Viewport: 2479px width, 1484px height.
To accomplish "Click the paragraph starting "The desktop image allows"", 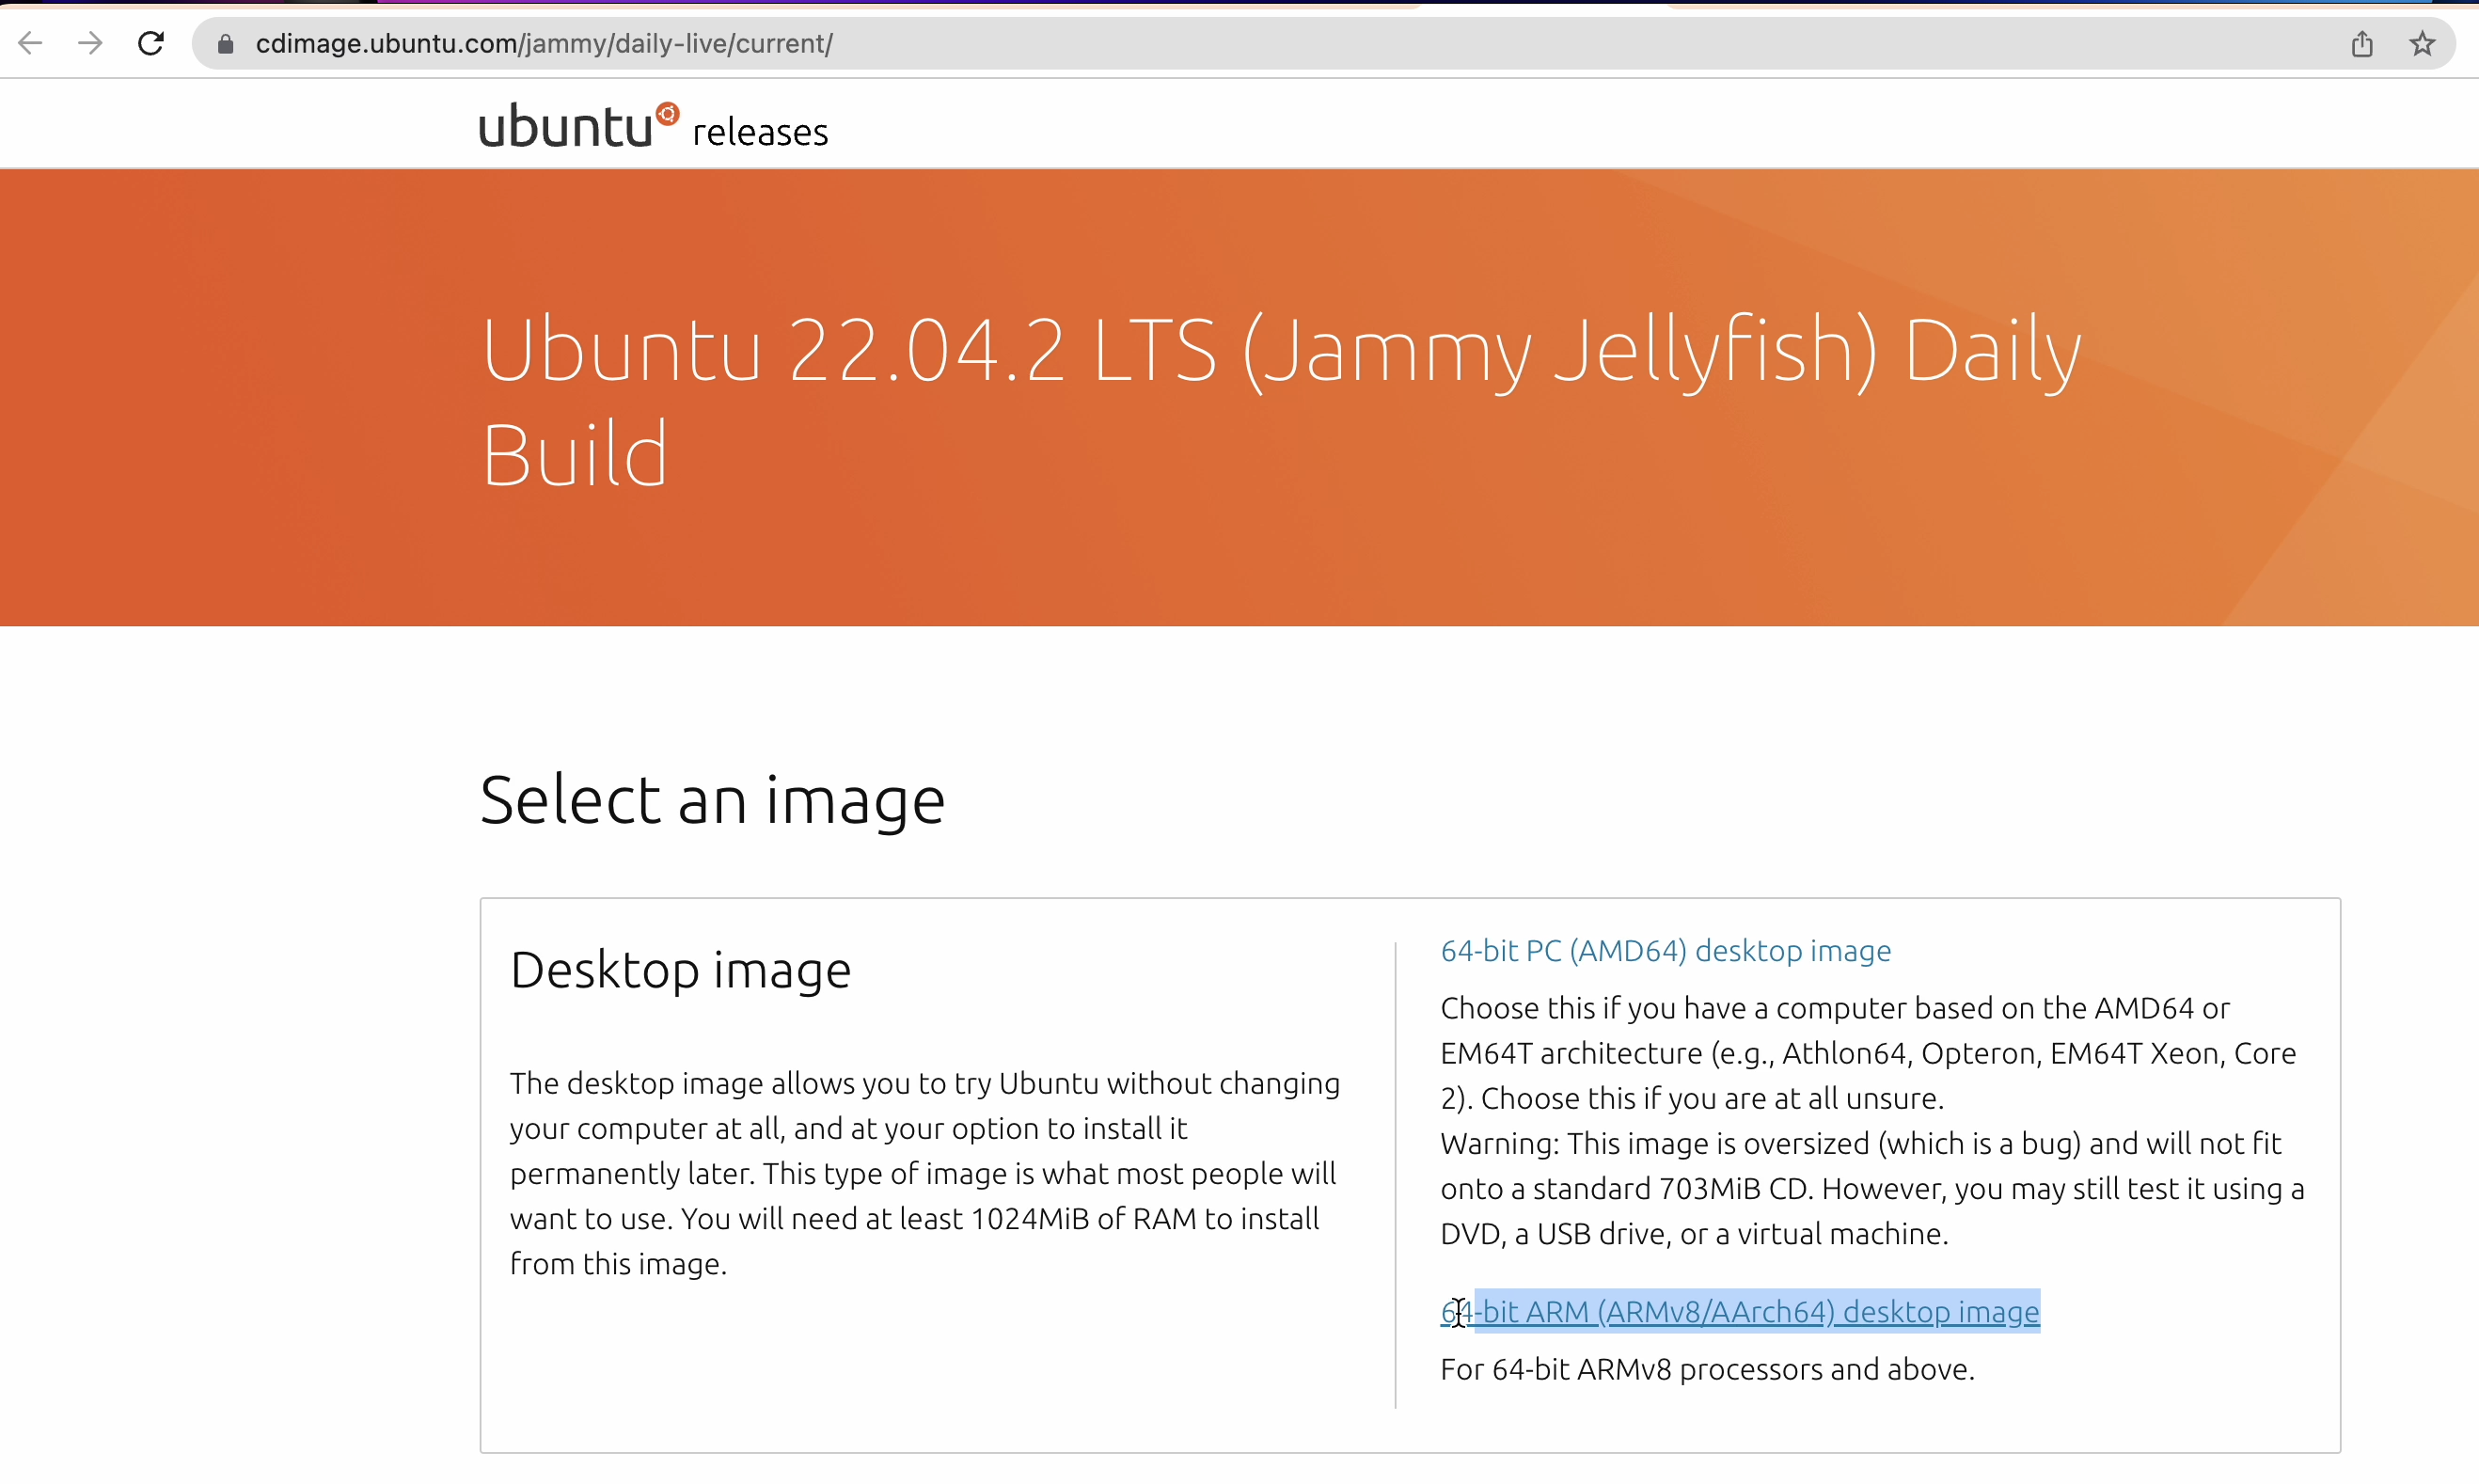I will pos(925,1173).
